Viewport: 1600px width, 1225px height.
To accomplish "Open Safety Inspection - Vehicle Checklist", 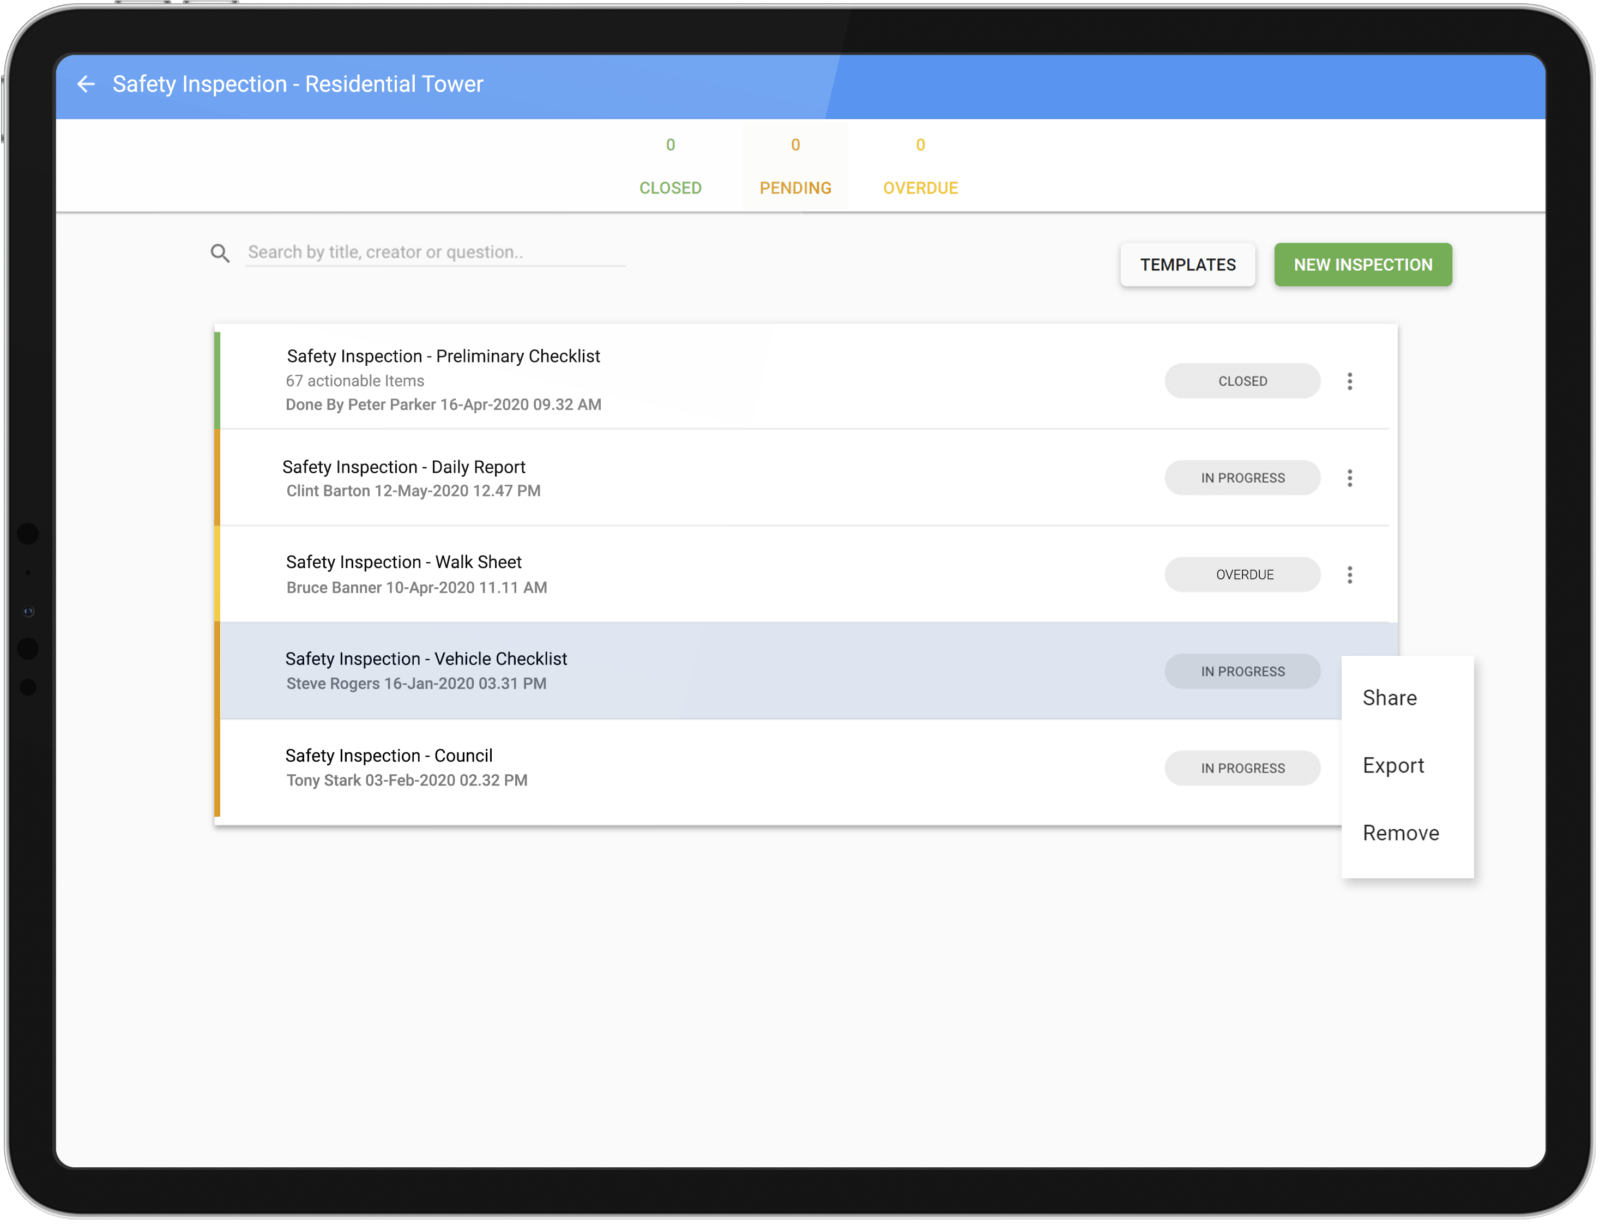I will pos(425,659).
